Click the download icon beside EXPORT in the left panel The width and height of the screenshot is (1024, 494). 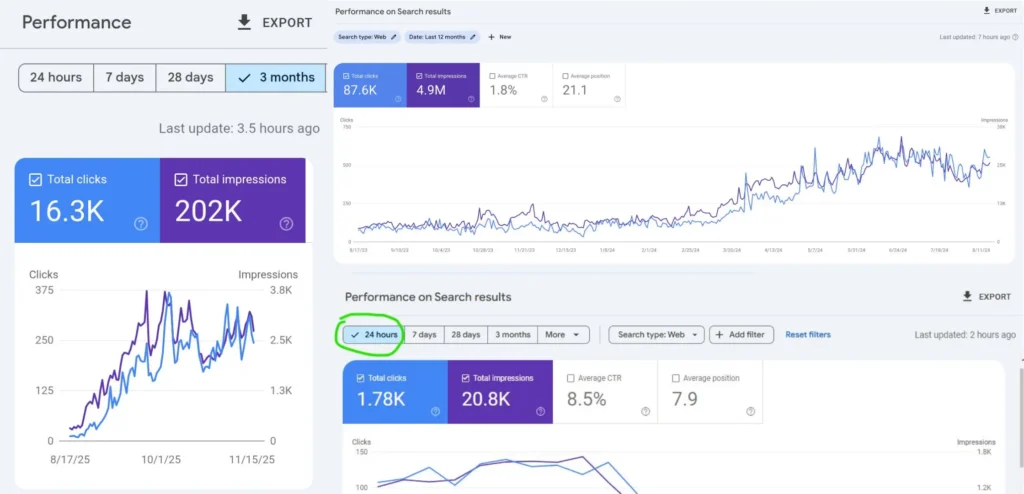244,22
